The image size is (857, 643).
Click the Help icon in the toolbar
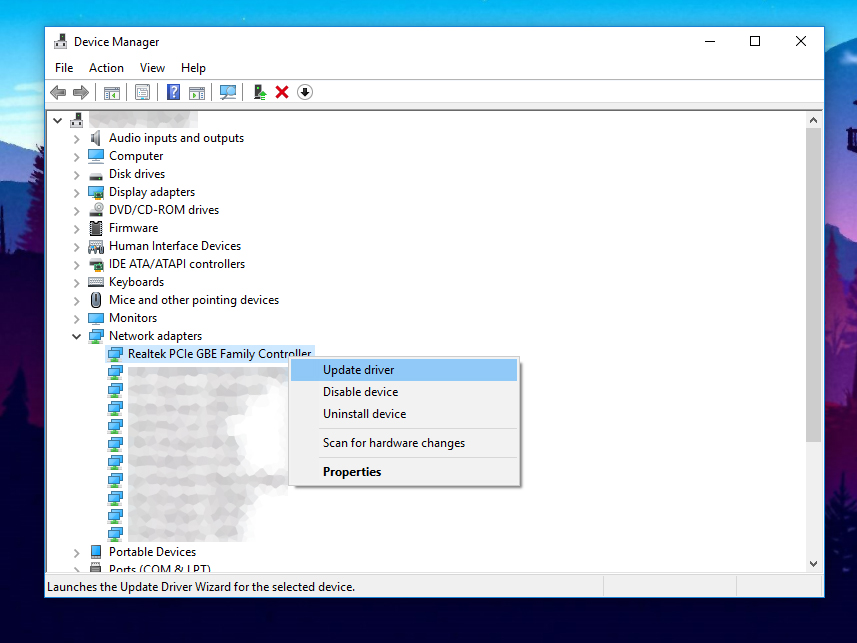click(x=172, y=92)
